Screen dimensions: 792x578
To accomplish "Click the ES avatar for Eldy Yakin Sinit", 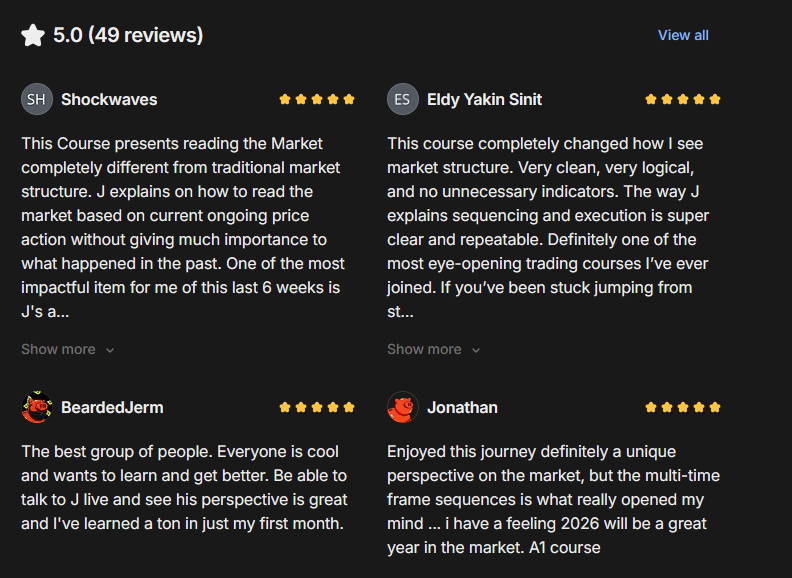I will click(403, 99).
